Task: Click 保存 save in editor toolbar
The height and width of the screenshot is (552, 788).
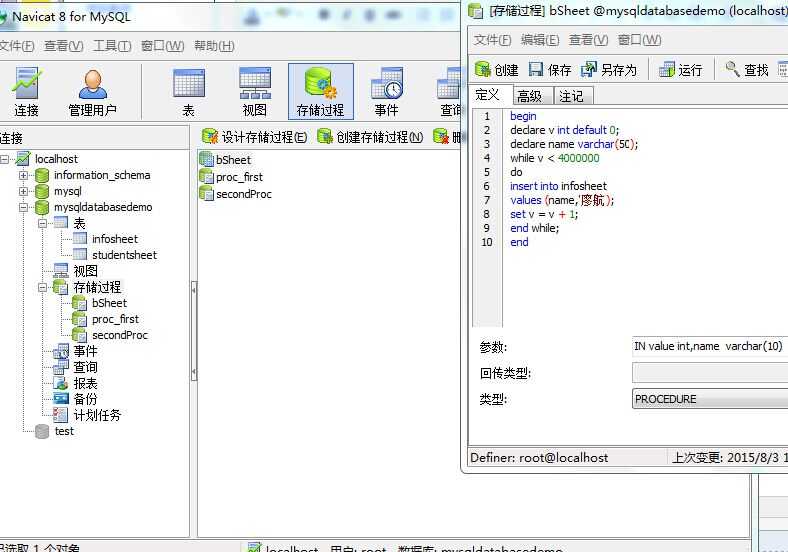Action: (x=550, y=69)
